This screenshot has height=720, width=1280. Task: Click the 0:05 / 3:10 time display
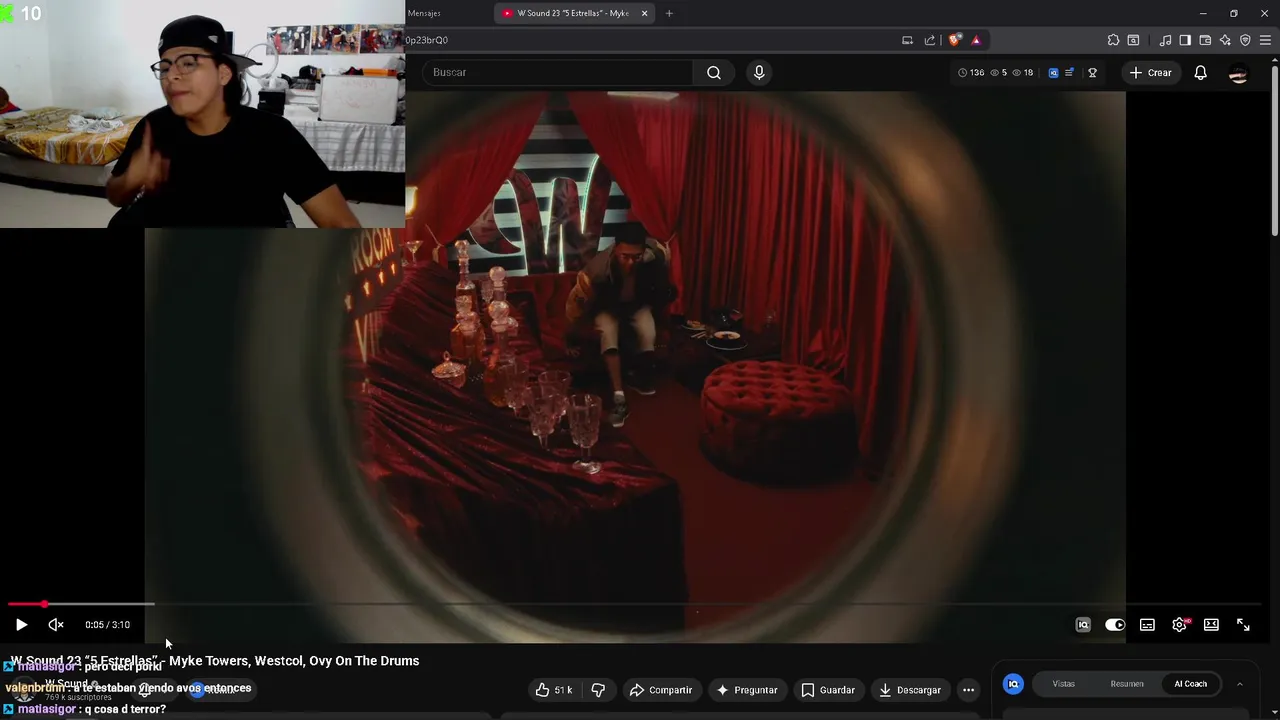coord(107,625)
